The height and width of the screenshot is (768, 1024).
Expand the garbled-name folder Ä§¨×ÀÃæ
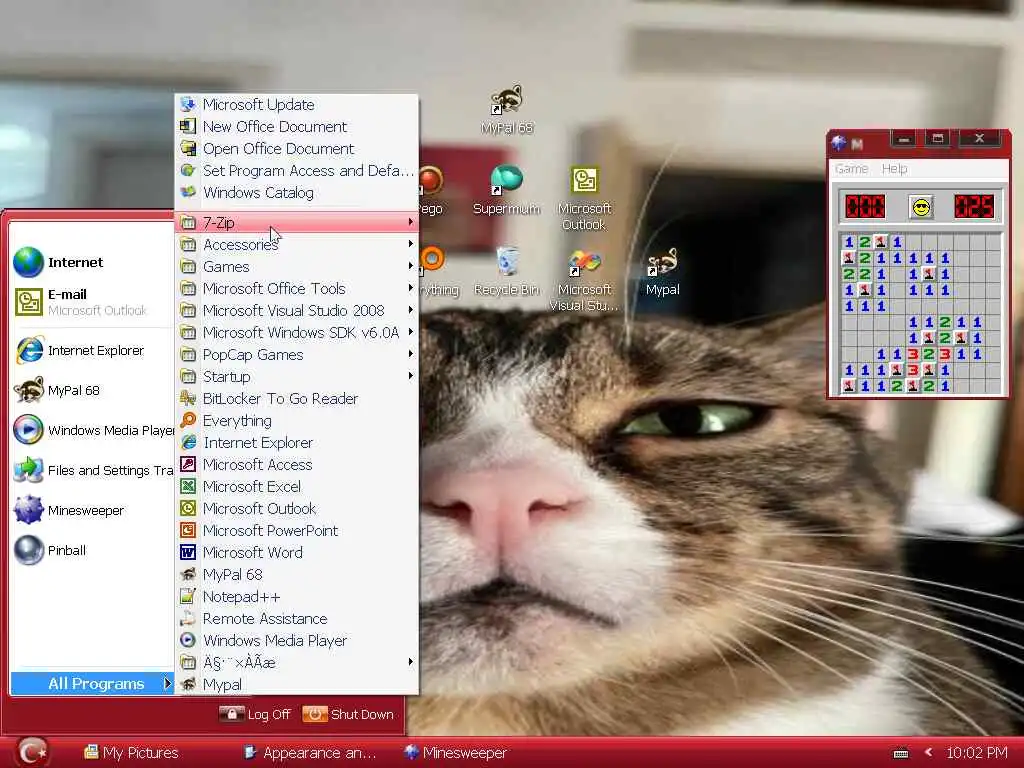point(296,662)
